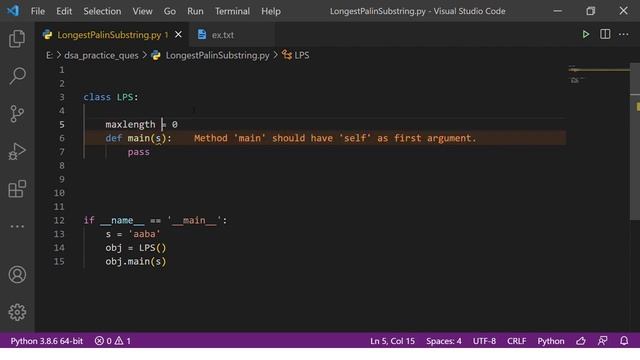Select Python 3.8.6 64-bit interpreter

point(47,340)
